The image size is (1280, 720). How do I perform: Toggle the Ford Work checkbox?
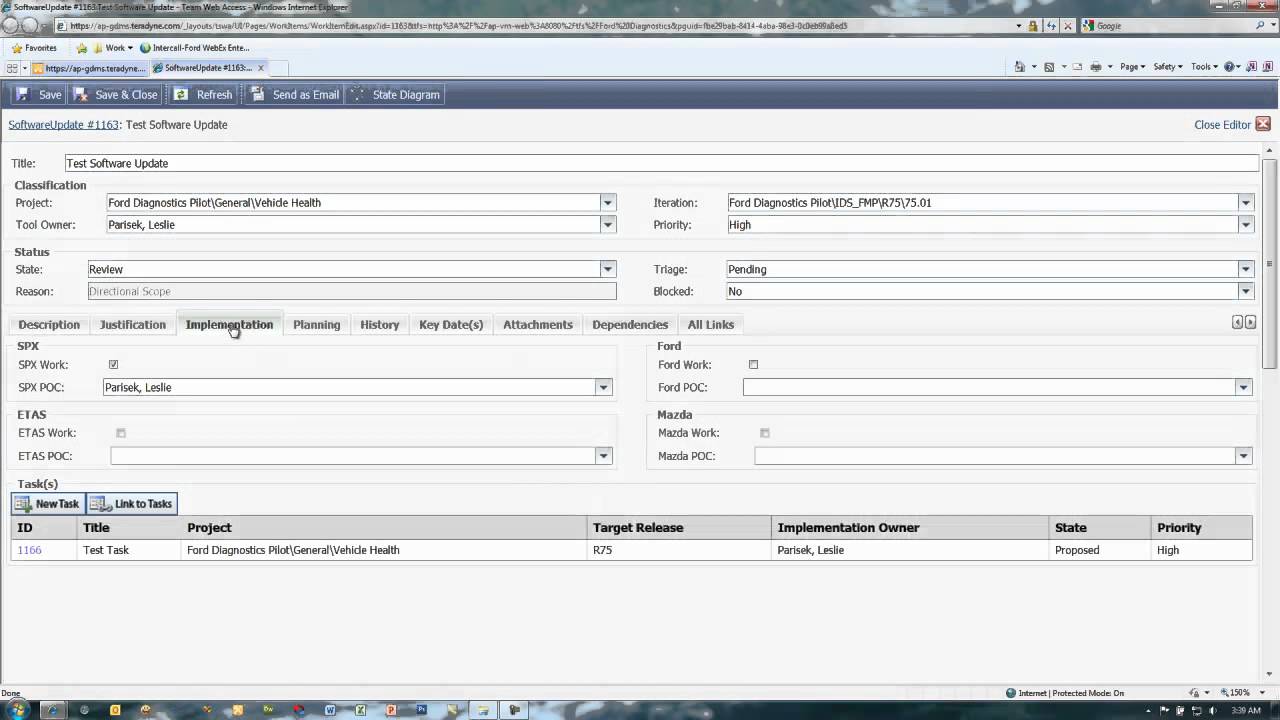tap(753, 365)
